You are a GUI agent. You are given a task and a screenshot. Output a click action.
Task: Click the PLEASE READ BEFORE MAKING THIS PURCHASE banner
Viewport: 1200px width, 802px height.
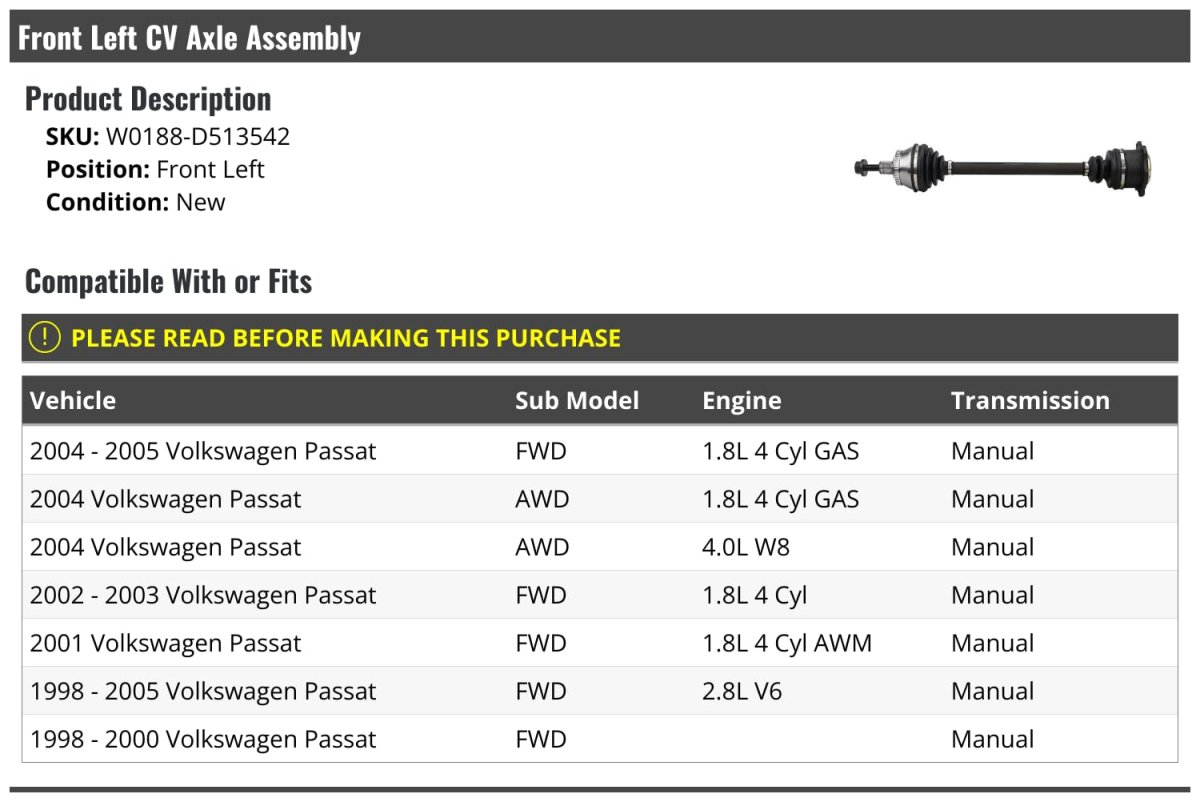point(346,338)
